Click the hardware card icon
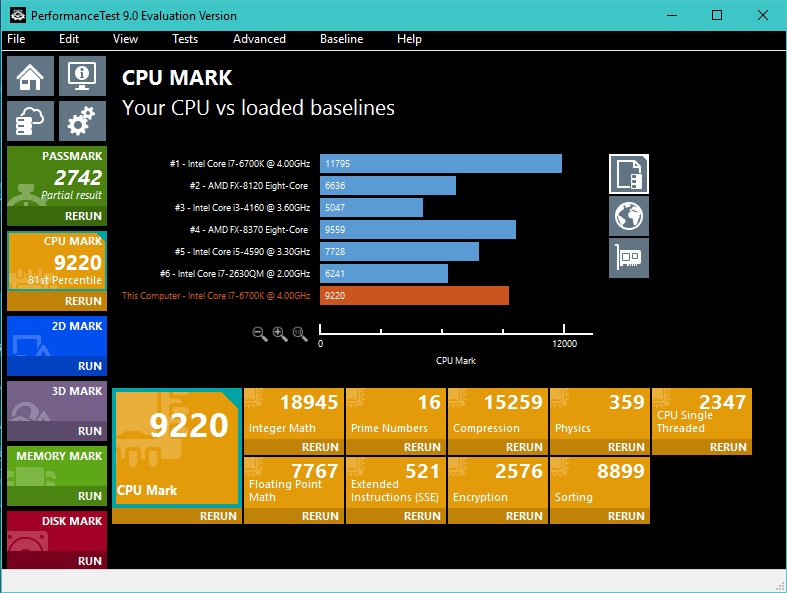Viewport: 787px width, 593px height. pos(629,258)
